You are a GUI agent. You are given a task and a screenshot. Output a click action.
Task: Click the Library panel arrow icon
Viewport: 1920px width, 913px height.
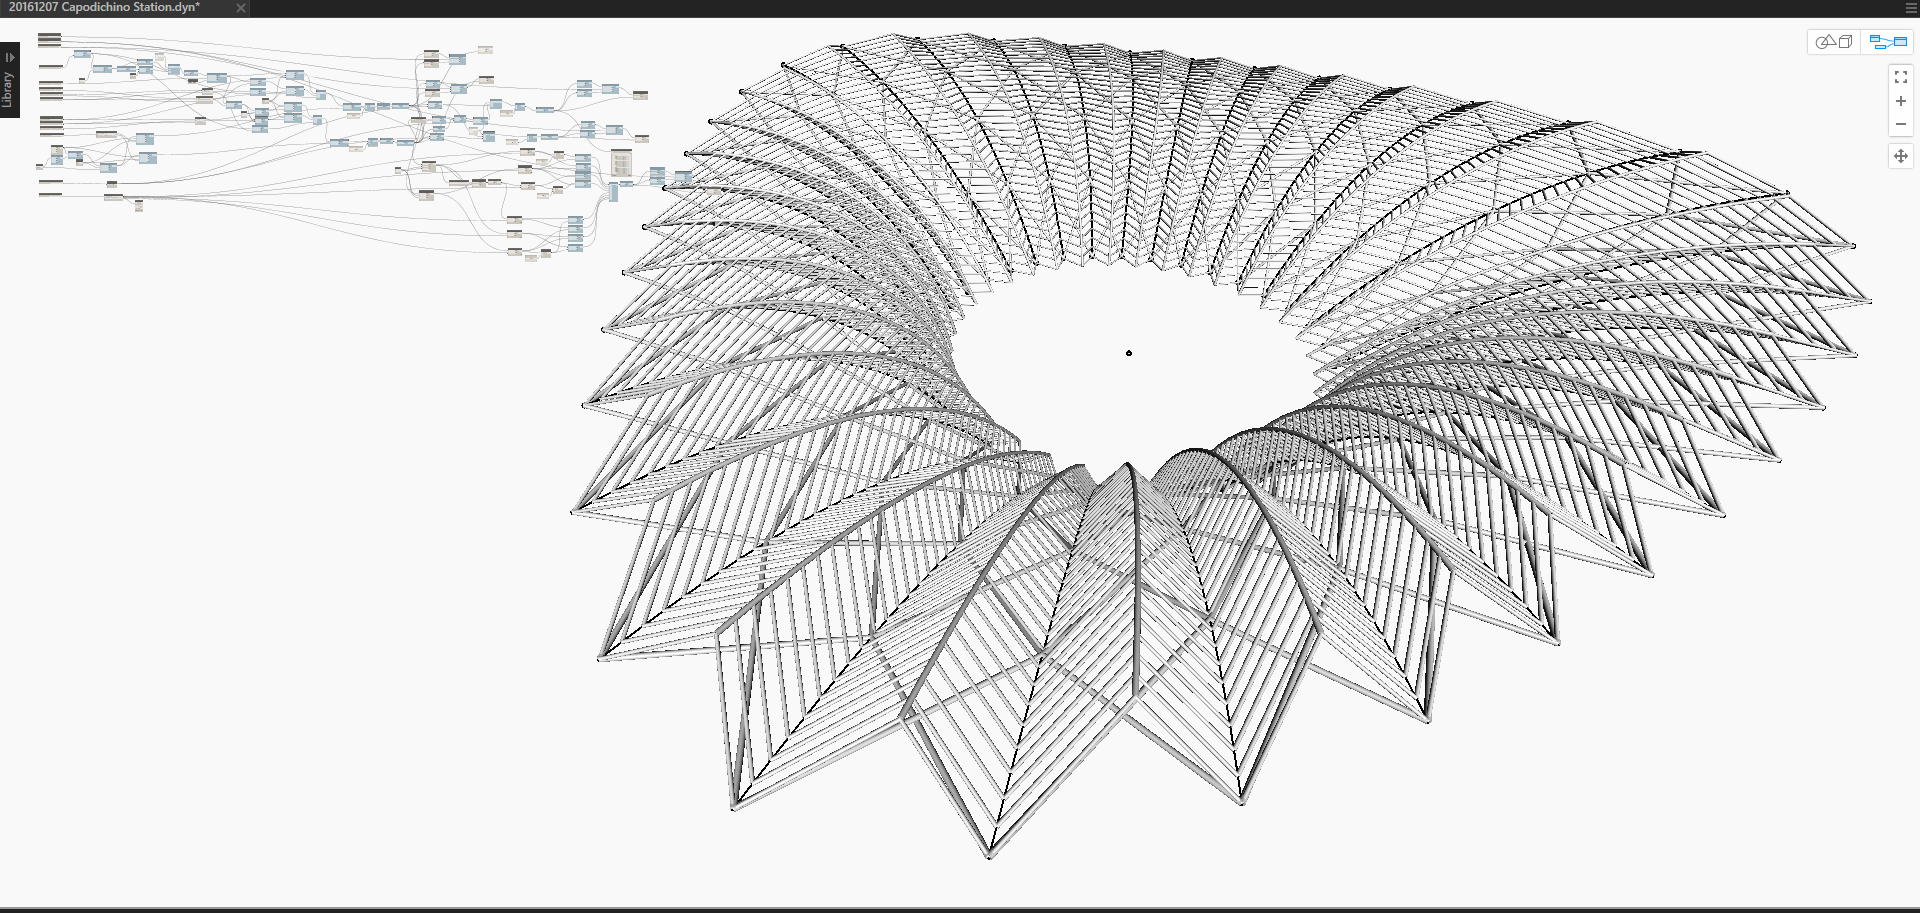point(9,57)
